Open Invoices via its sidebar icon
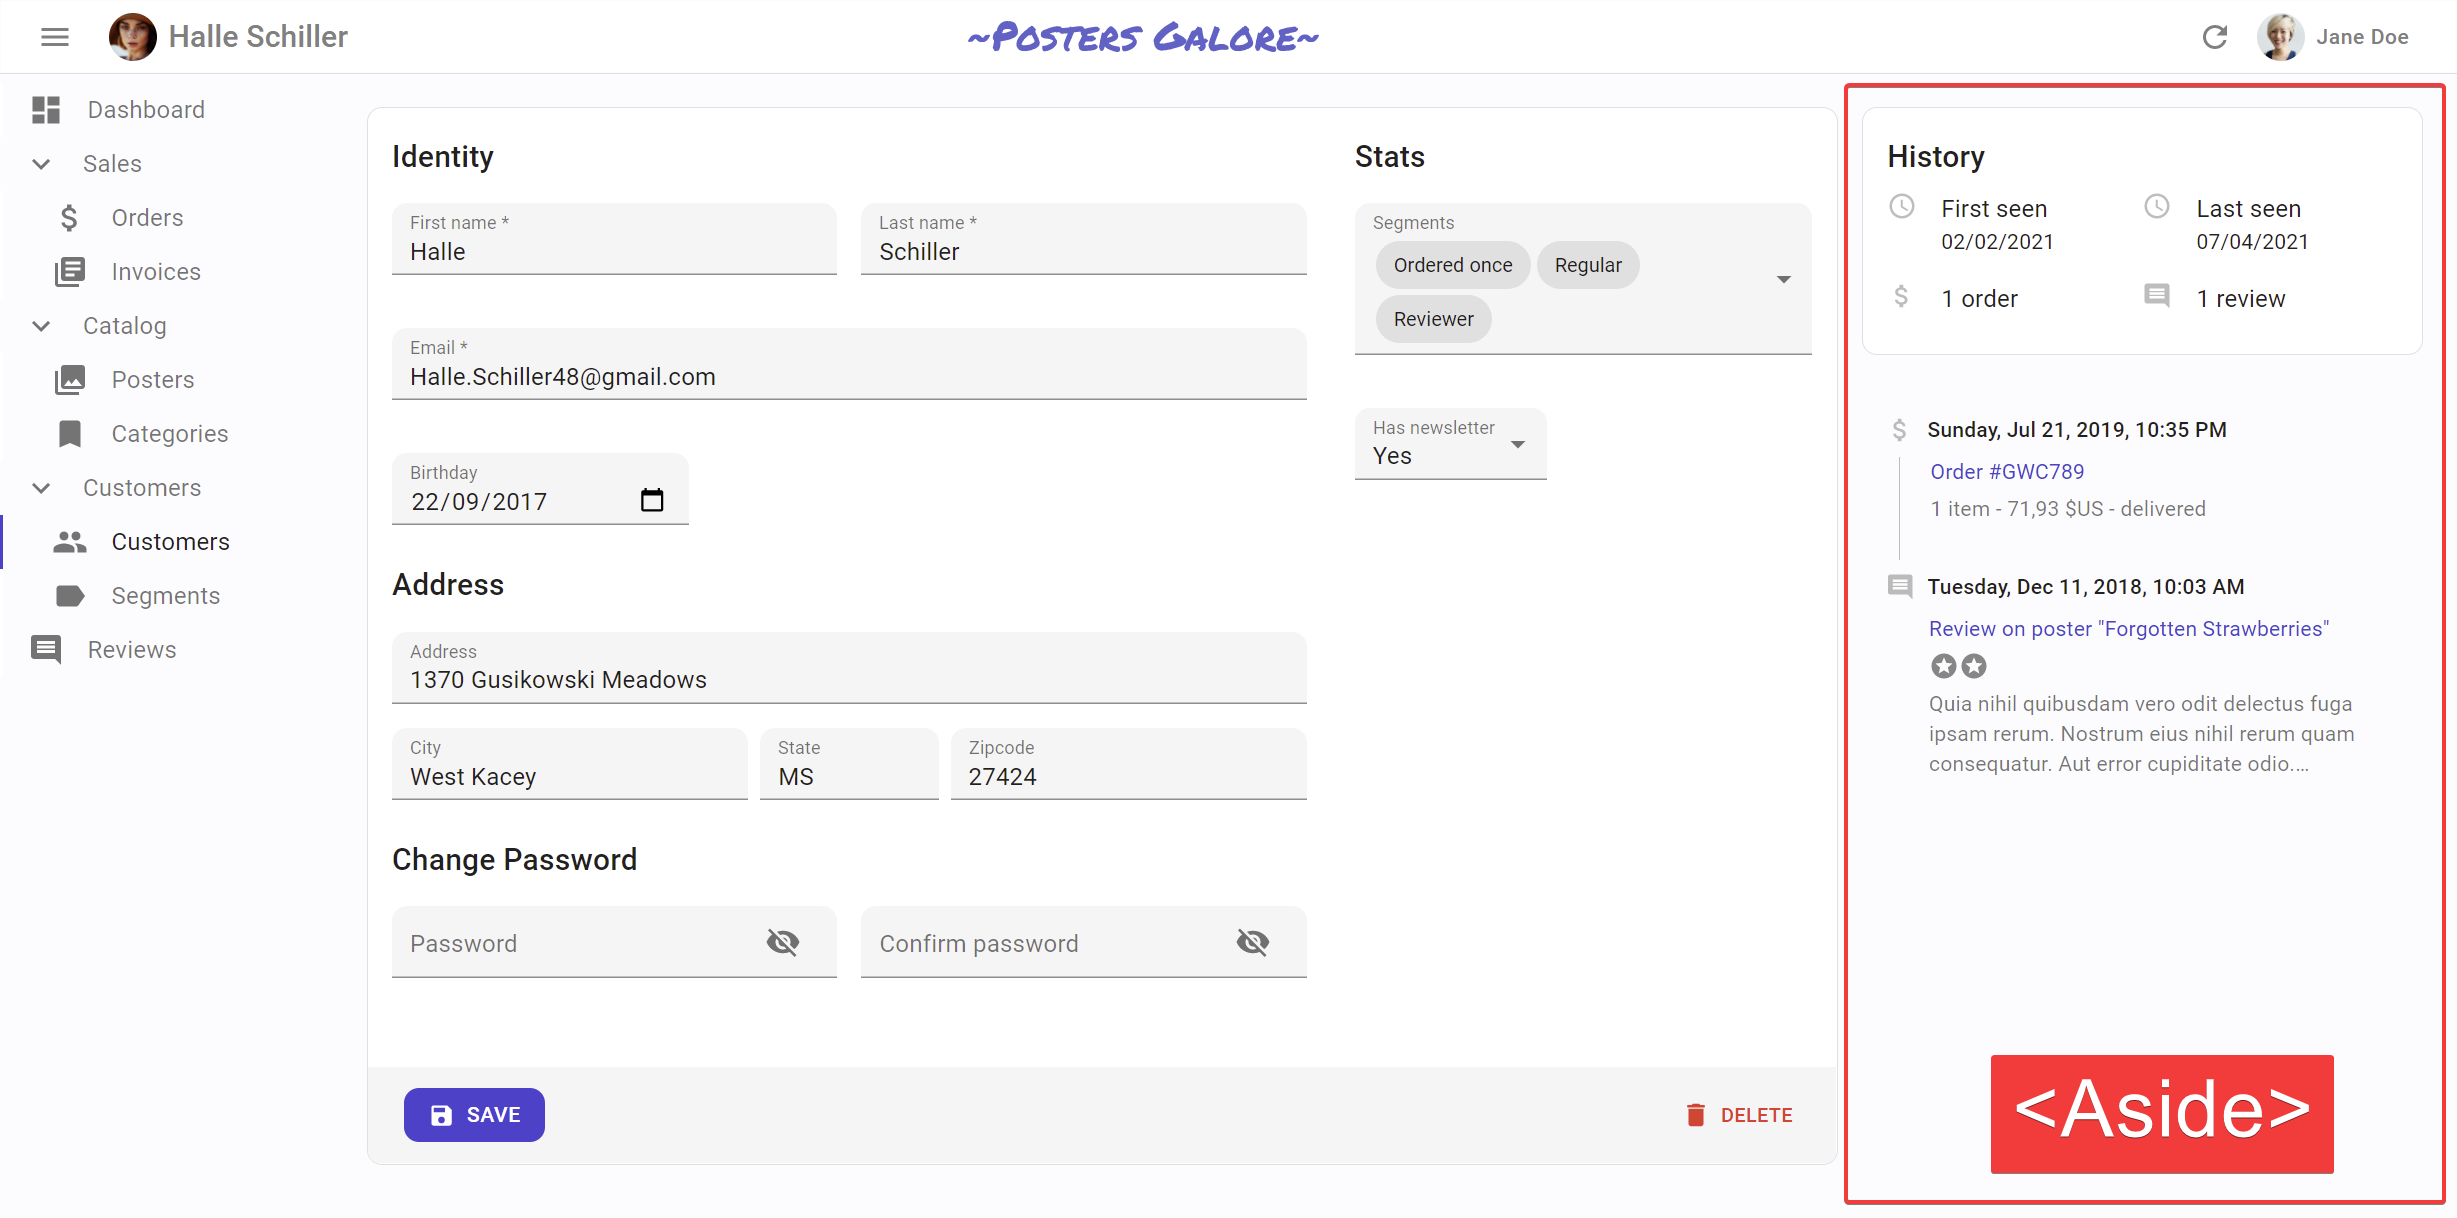 pyautogui.click(x=69, y=271)
